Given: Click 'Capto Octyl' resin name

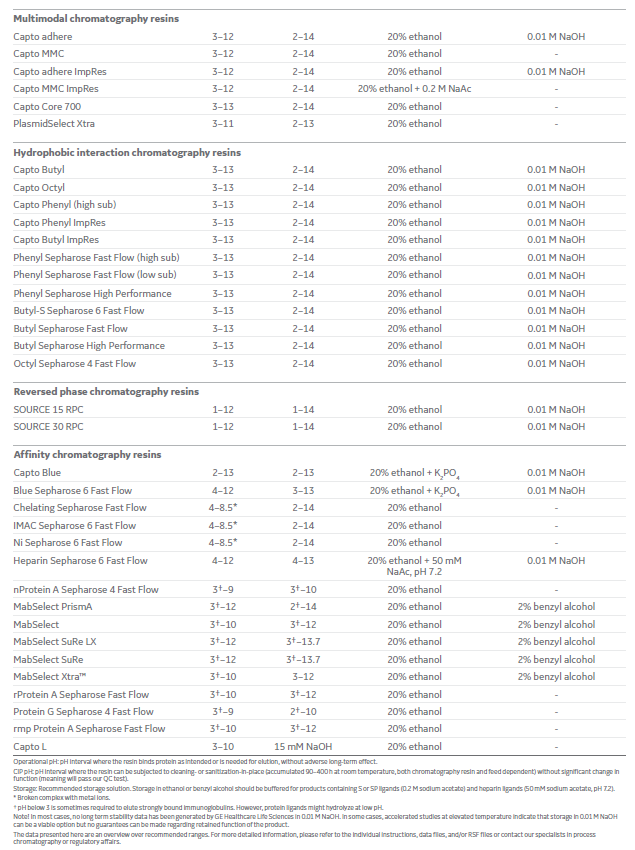Looking at the screenshot, I should point(39,188).
